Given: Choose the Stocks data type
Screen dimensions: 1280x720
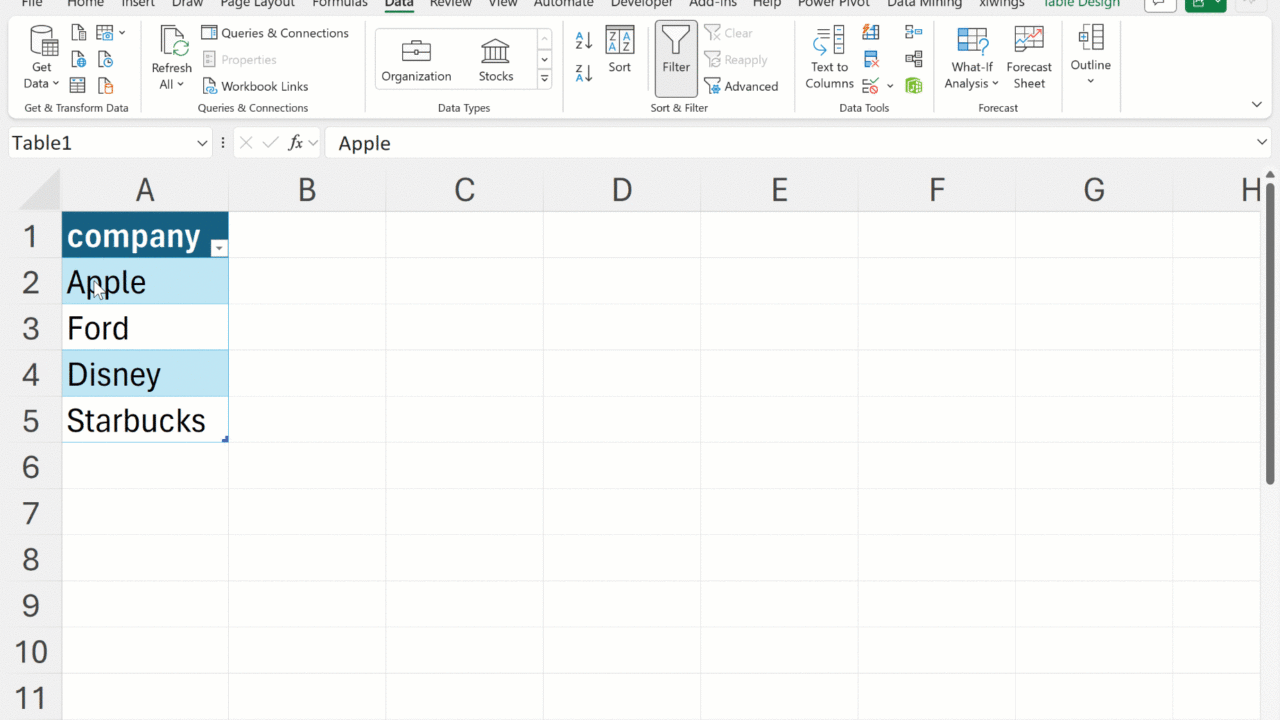Looking at the screenshot, I should point(496,59).
